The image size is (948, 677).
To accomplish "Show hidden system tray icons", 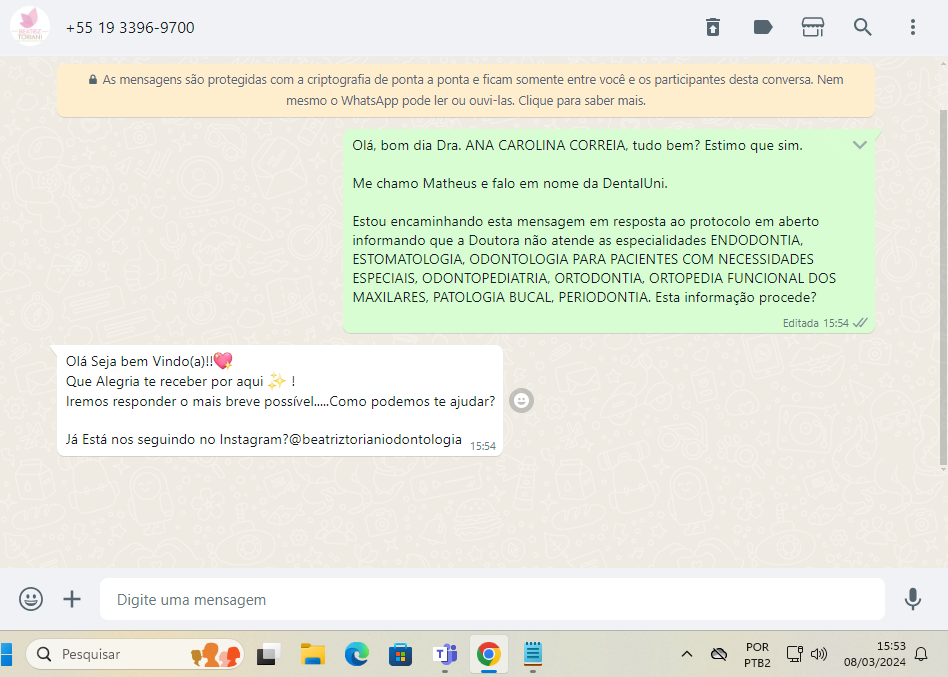I will [x=687, y=654].
